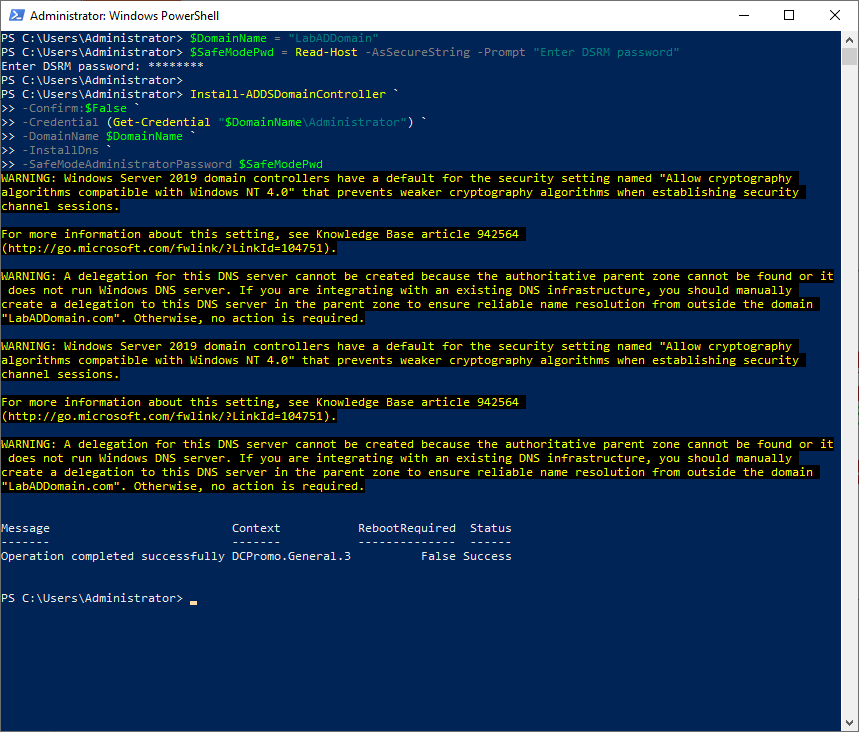Click the scrollbar up arrow
This screenshot has height=732, width=859.
click(x=849, y=40)
